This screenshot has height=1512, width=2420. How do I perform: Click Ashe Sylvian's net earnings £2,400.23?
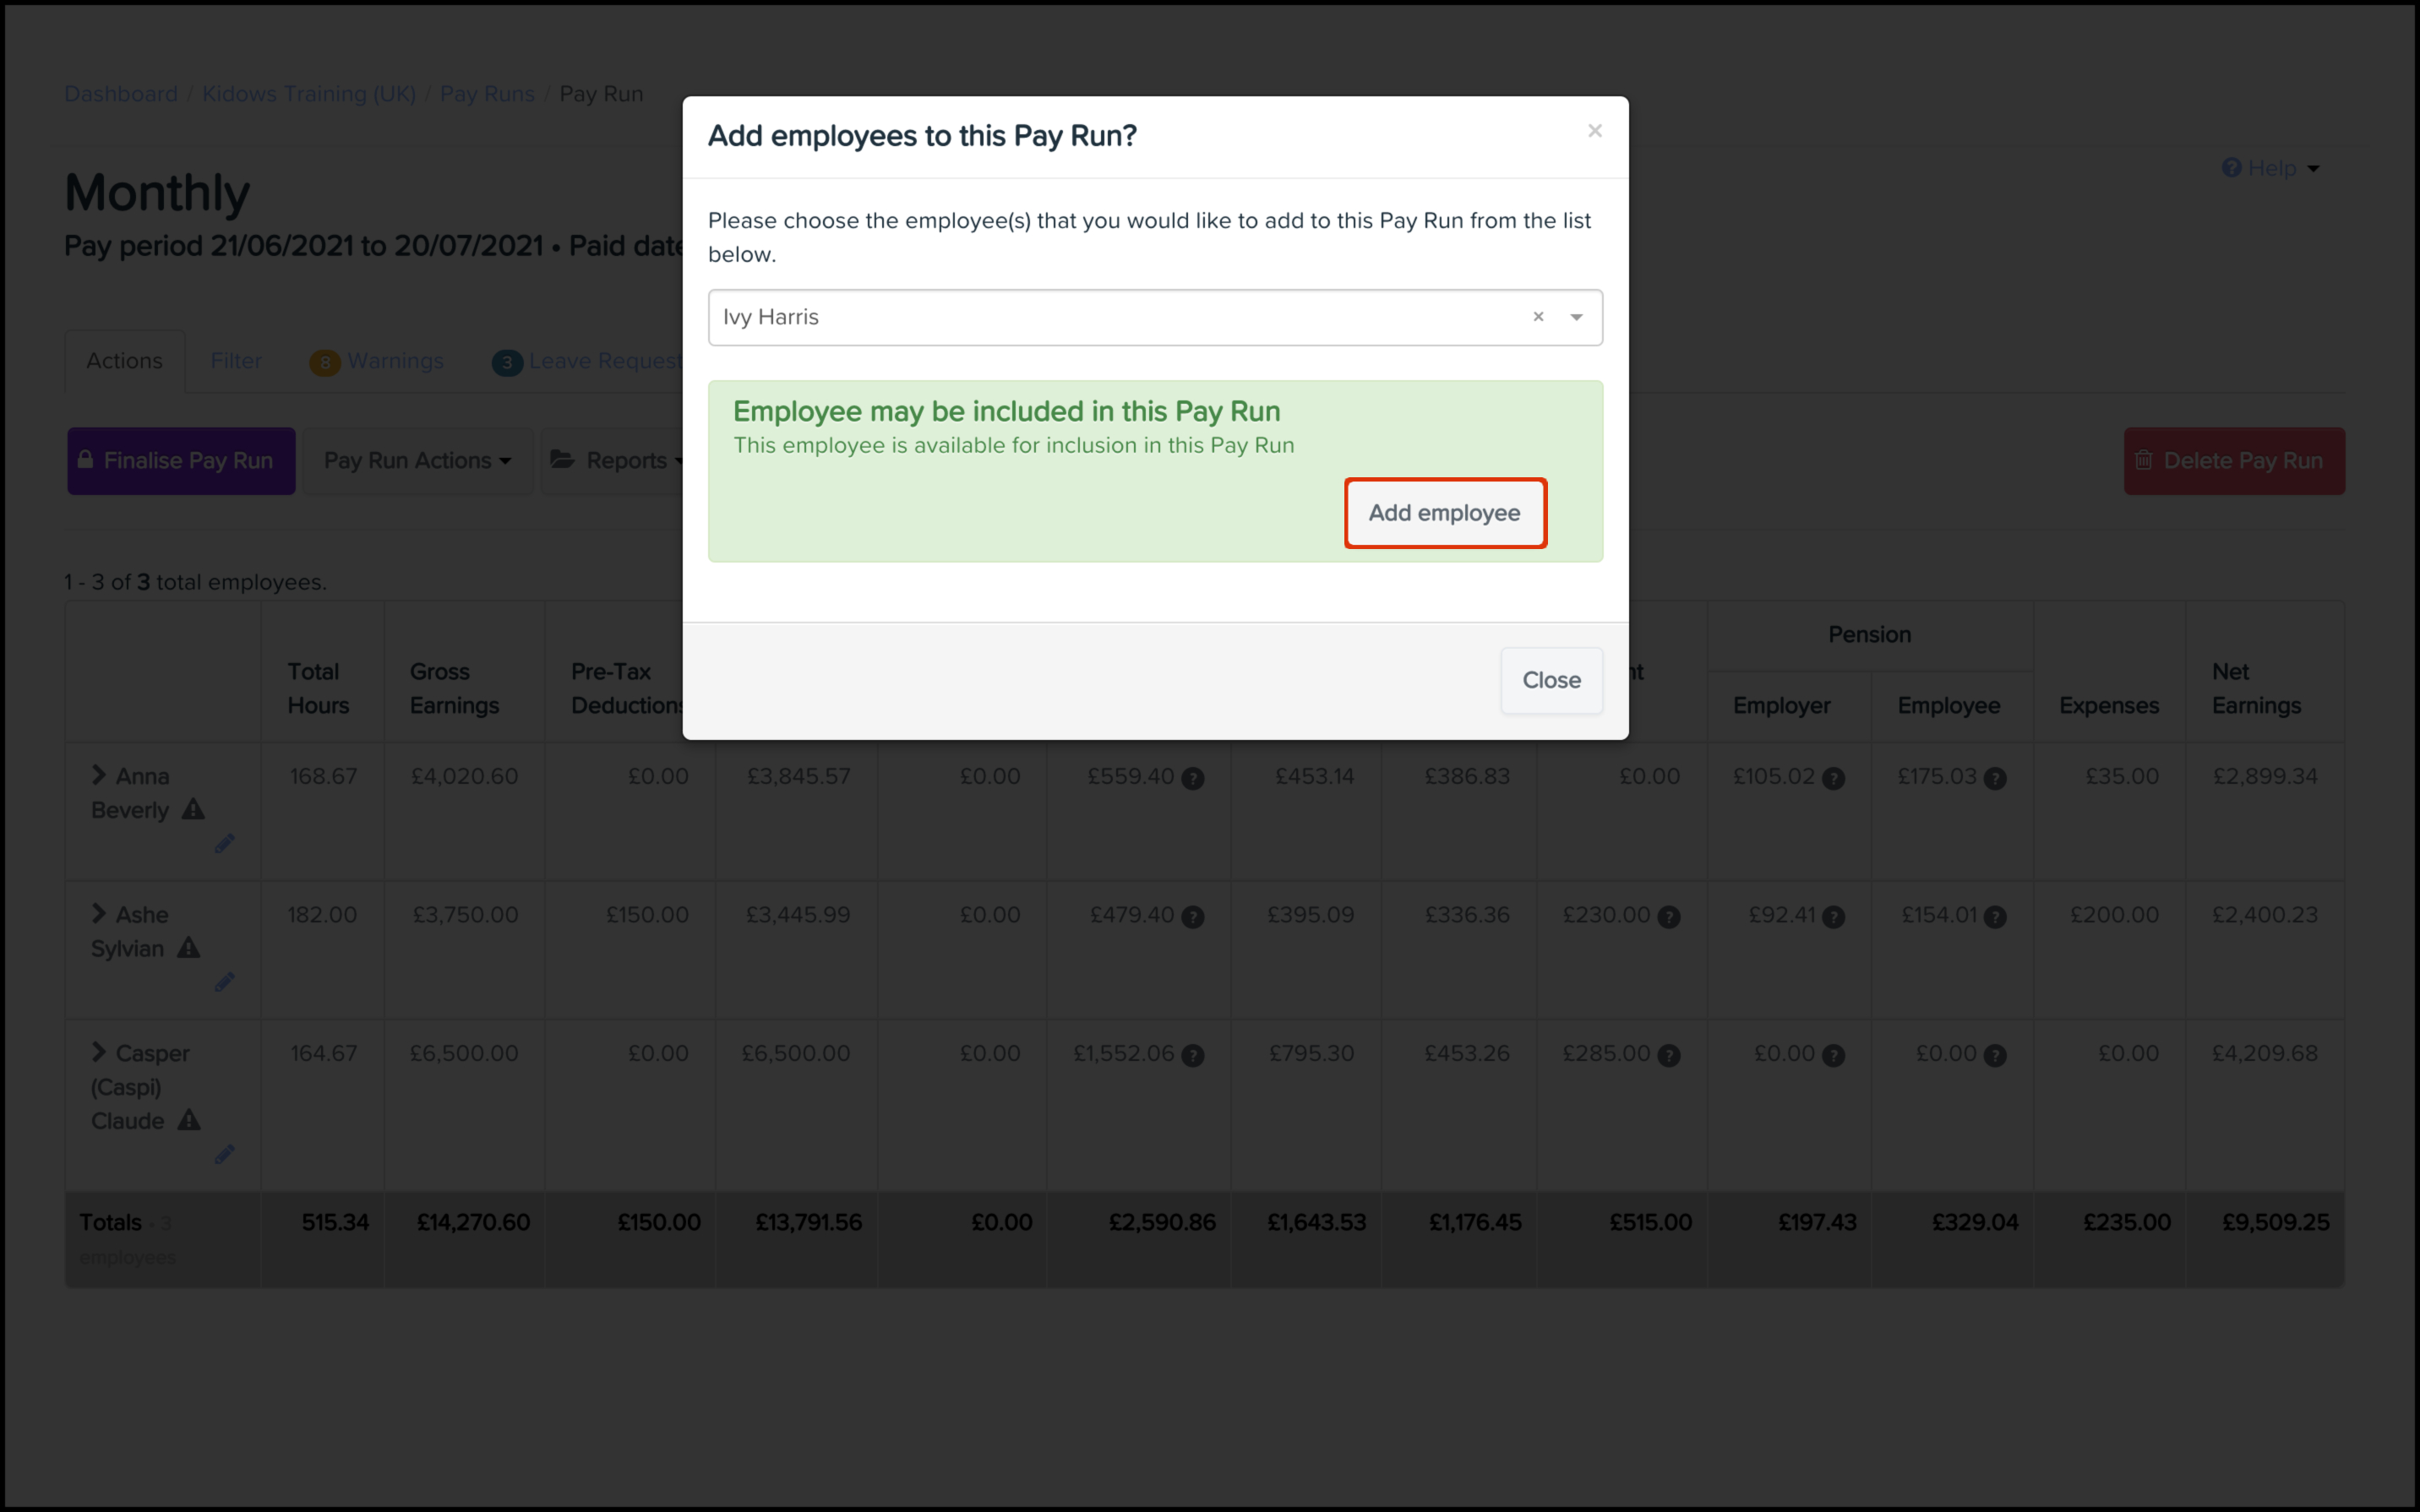point(2265,915)
